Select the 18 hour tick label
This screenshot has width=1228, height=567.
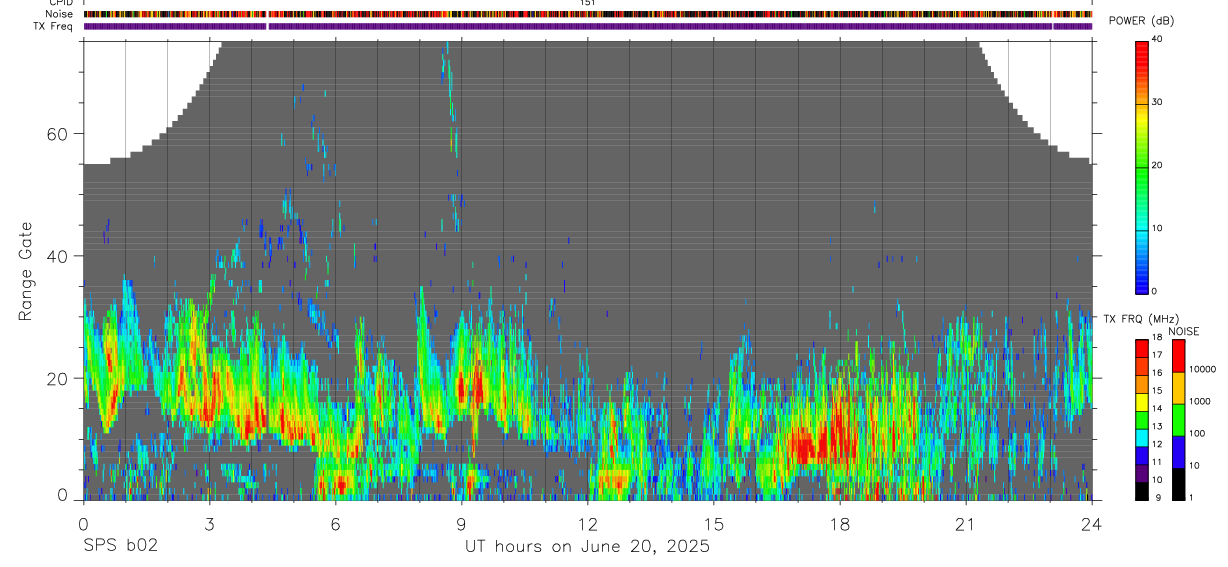[840, 524]
